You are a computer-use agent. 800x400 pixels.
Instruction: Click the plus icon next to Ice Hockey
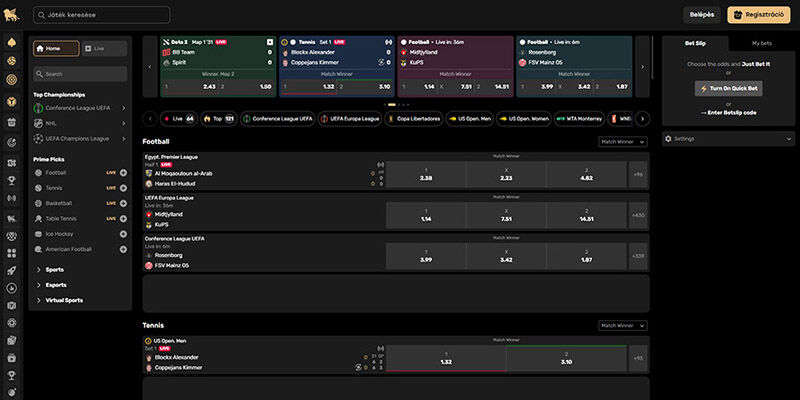[123, 234]
